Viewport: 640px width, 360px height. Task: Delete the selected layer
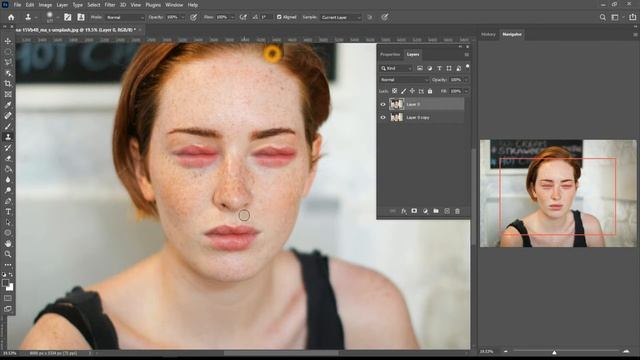[457, 211]
